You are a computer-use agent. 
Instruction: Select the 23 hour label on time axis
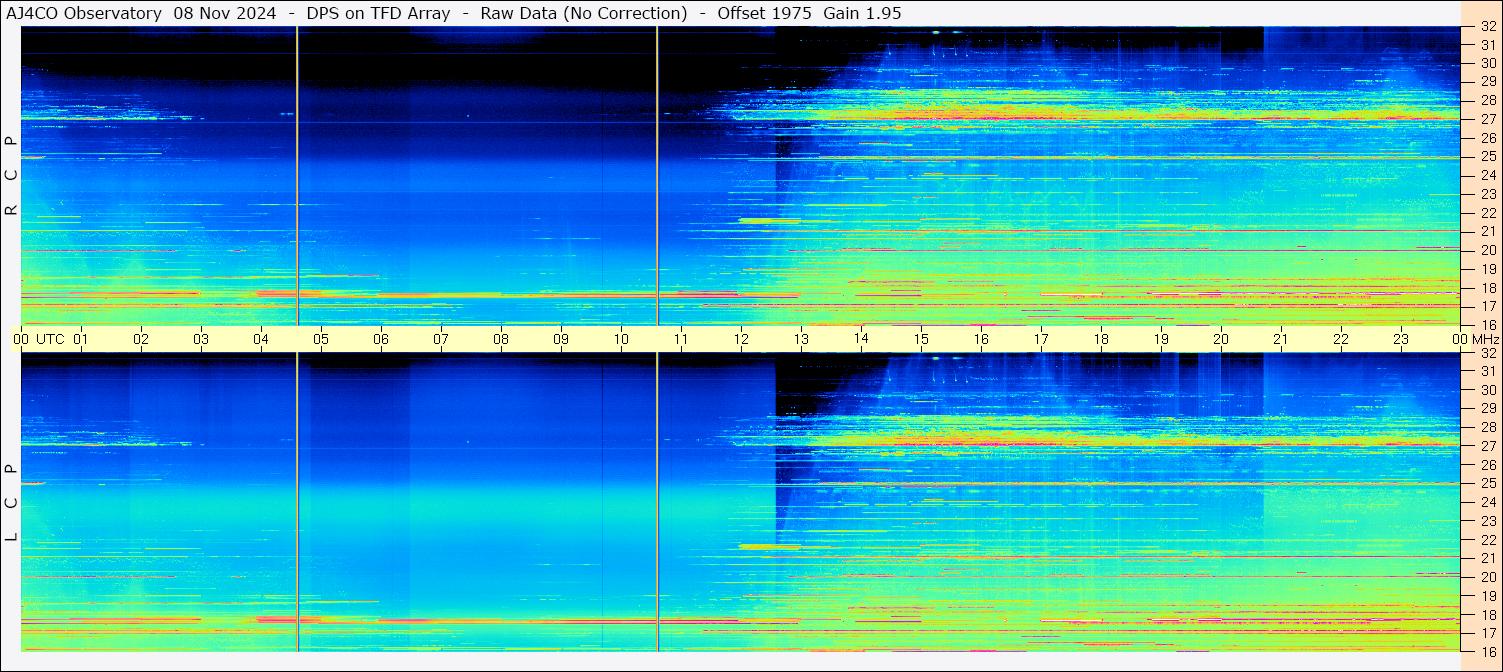(x=1400, y=339)
